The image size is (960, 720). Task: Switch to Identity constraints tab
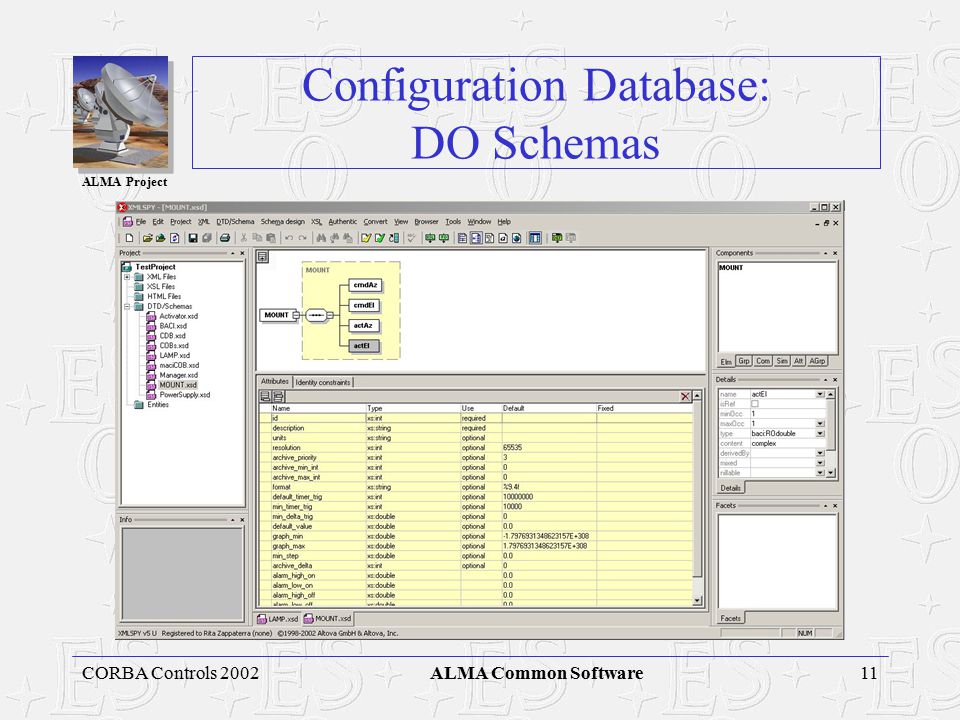tap(323, 382)
